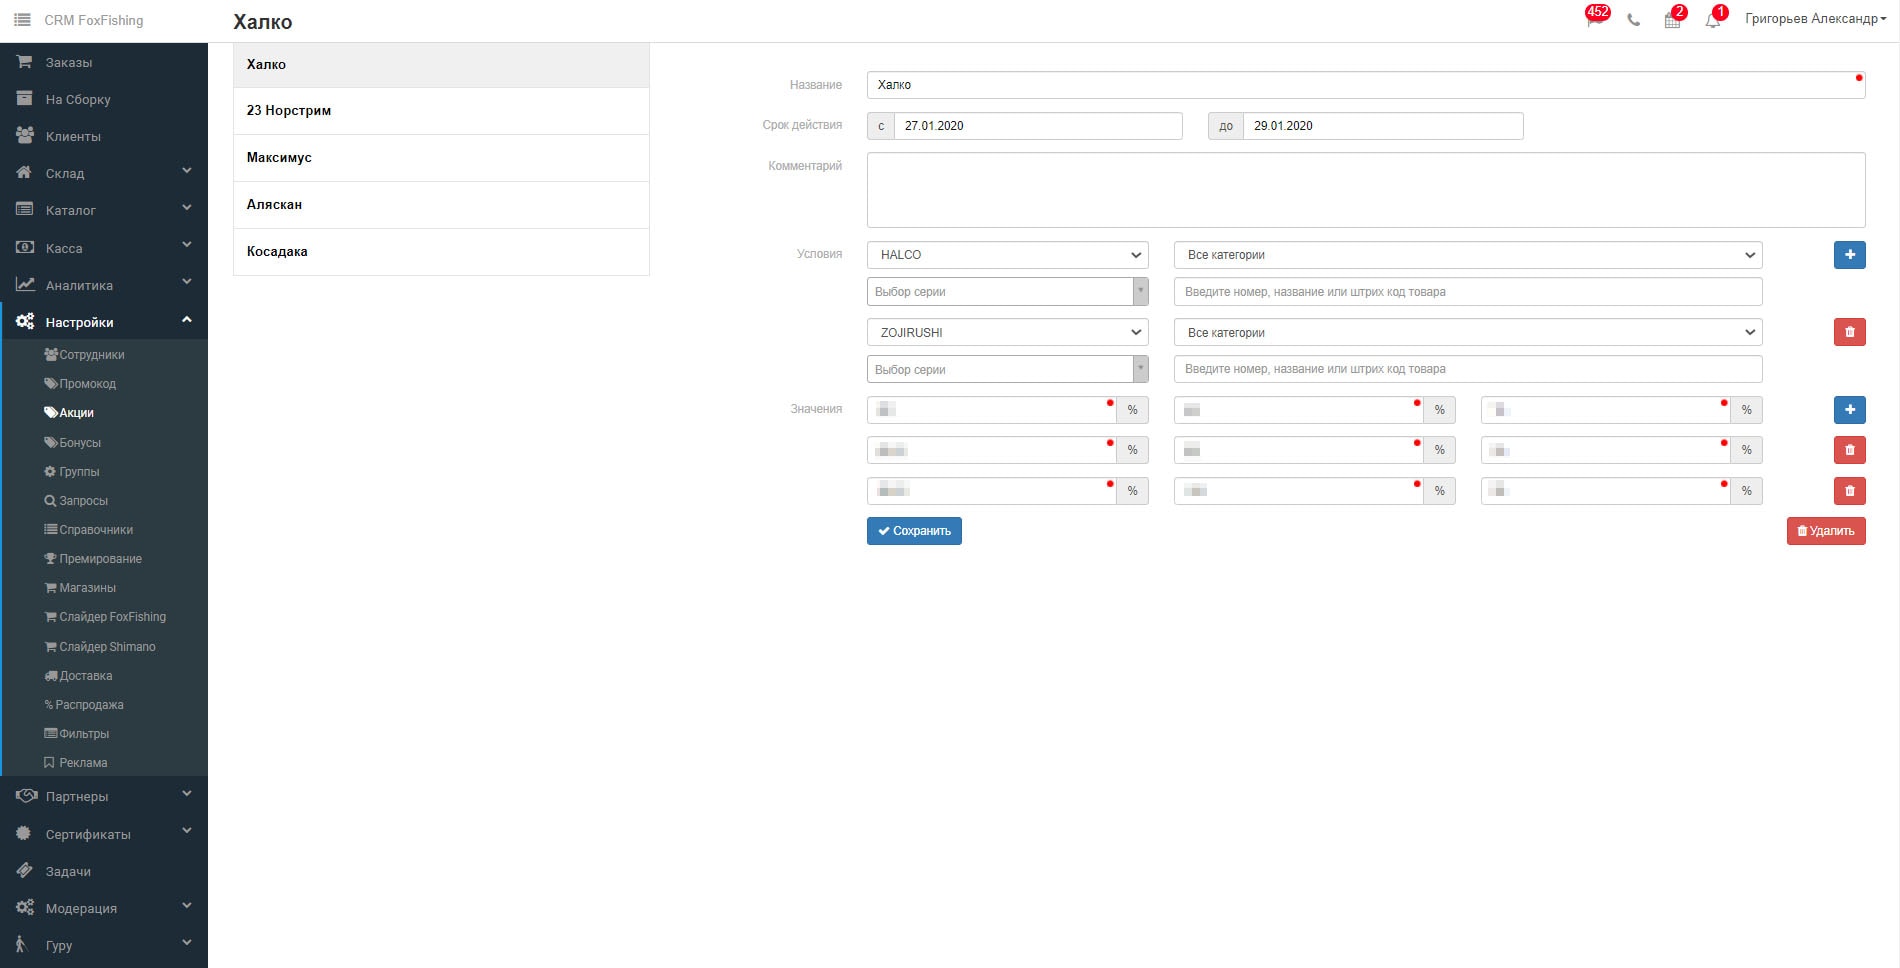The width and height of the screenshot is (1900, 968).
Task: Delete the ZOJIRUSHI condition row
Action: click(x=1849, y=332)
